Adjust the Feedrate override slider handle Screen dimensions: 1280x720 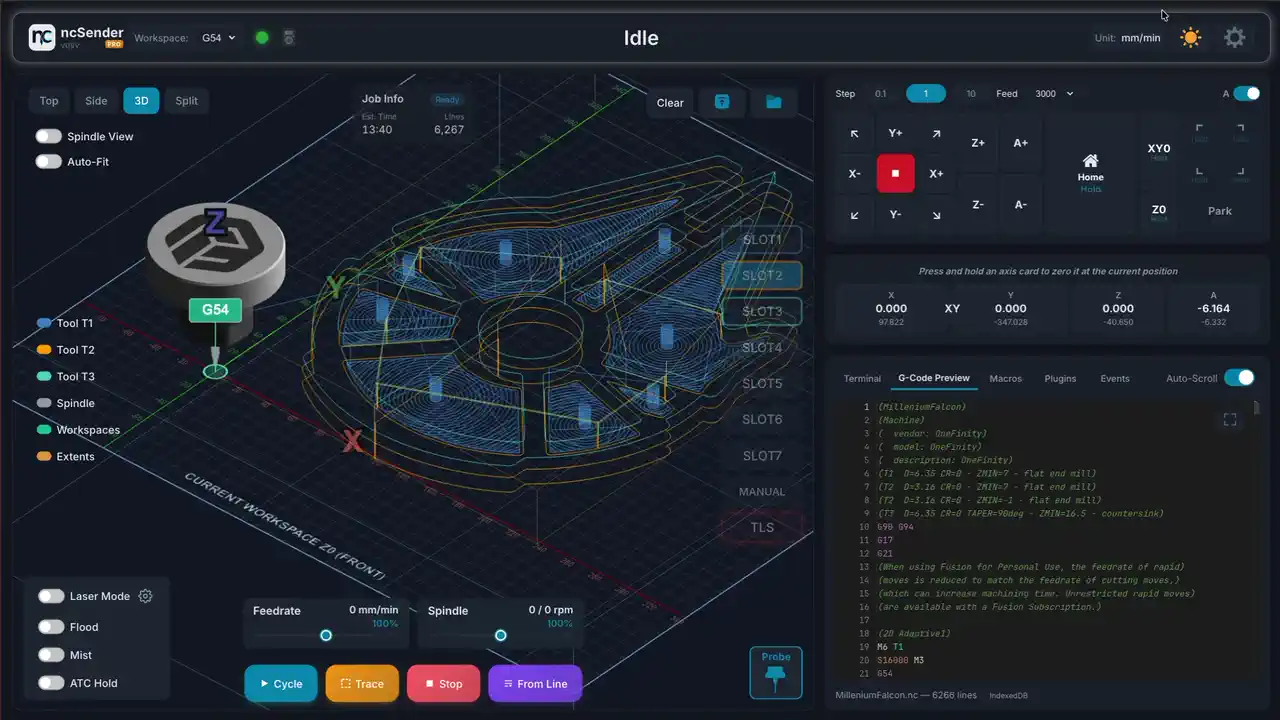point(326,635)
